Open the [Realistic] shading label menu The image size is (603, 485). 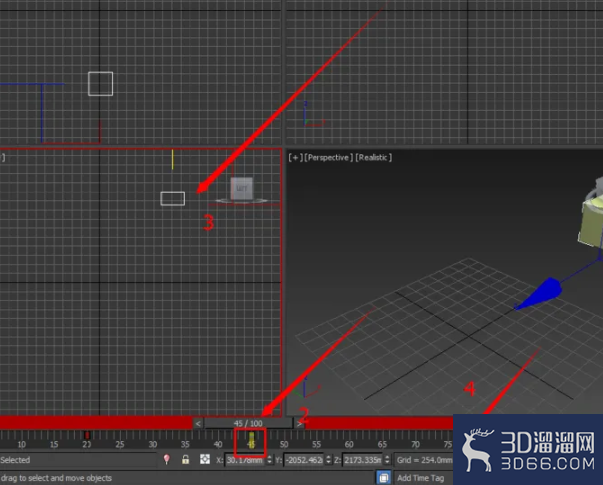click(373, 157)
